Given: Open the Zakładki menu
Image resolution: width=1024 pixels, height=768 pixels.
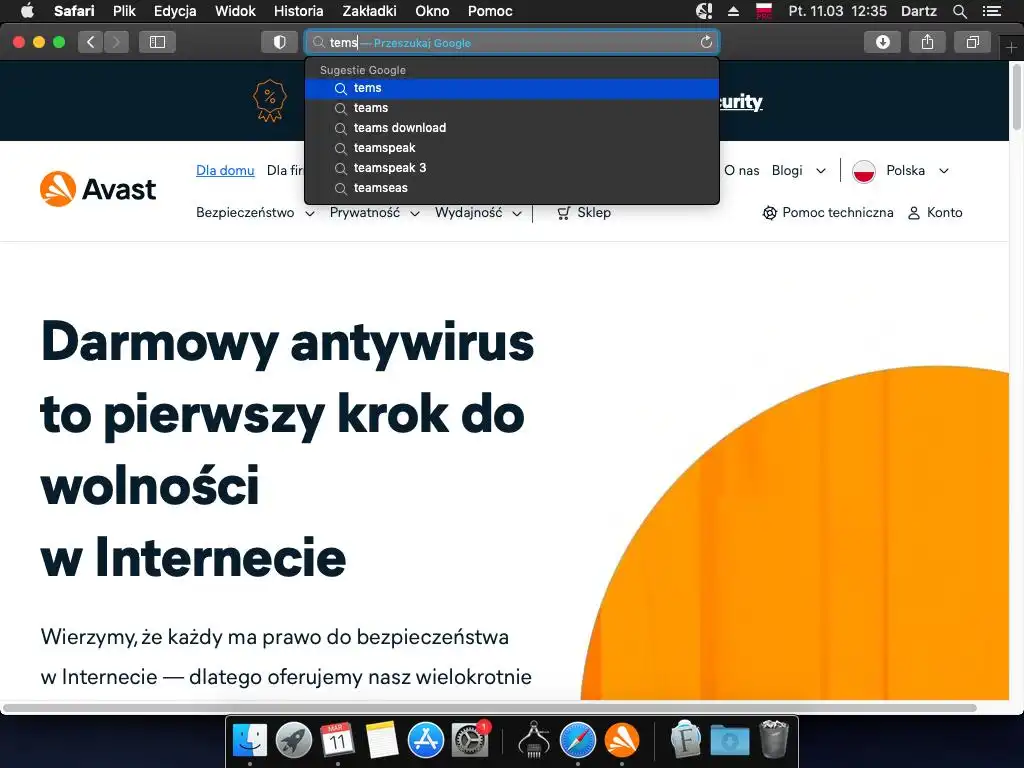Looking at the screenshot, I should click(x=369, y=10).
